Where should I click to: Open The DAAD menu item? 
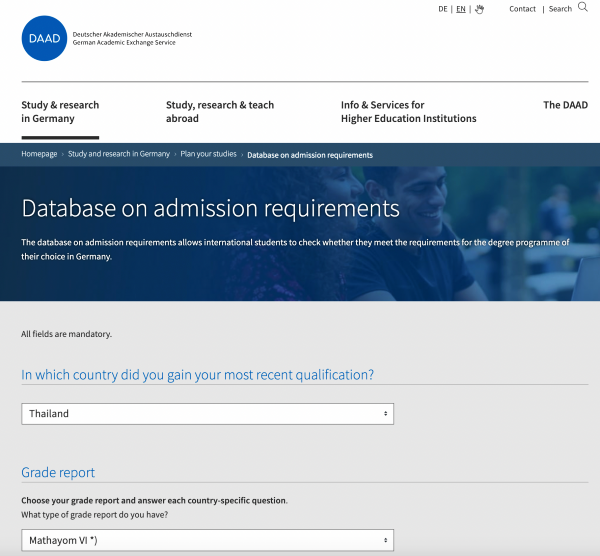(565, 105)
